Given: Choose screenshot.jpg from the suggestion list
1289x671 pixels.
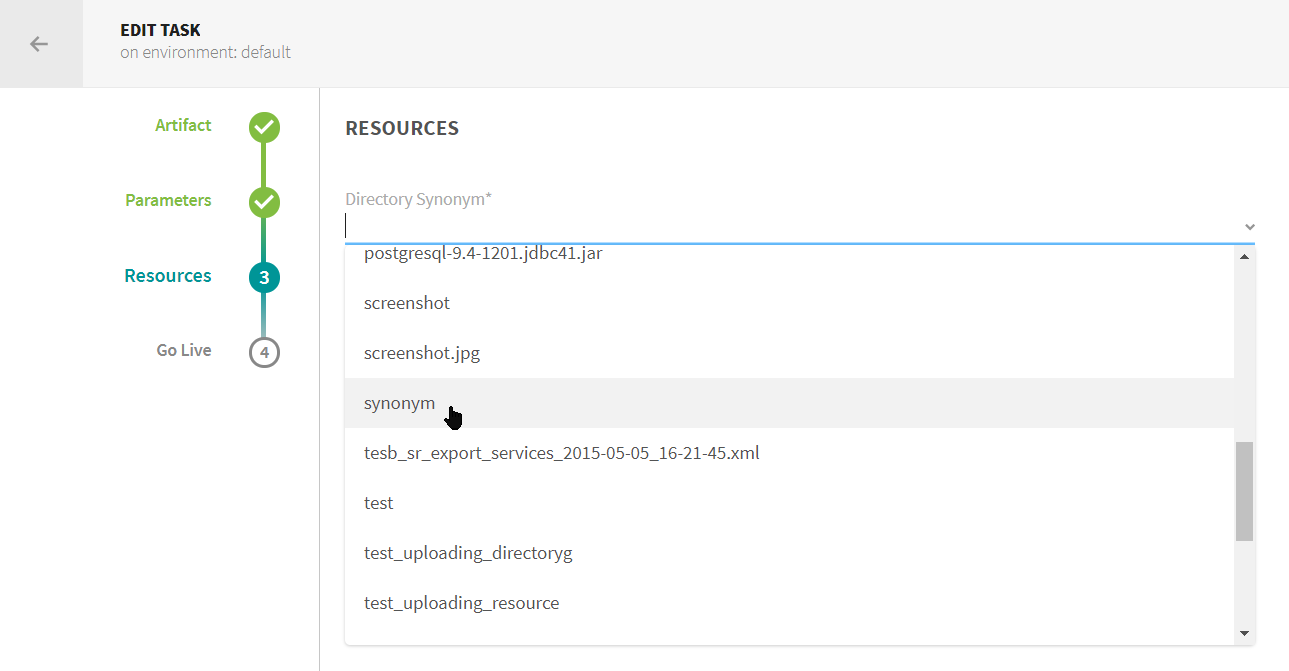Looking at the screenshot, I should (421, 352).
